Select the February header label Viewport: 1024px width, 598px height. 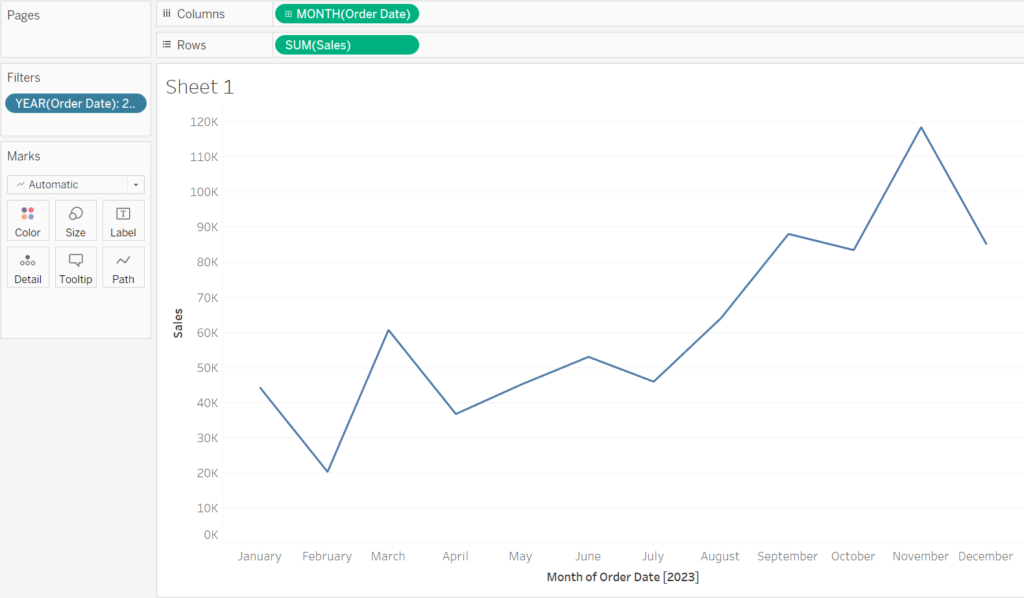[327, 556]
